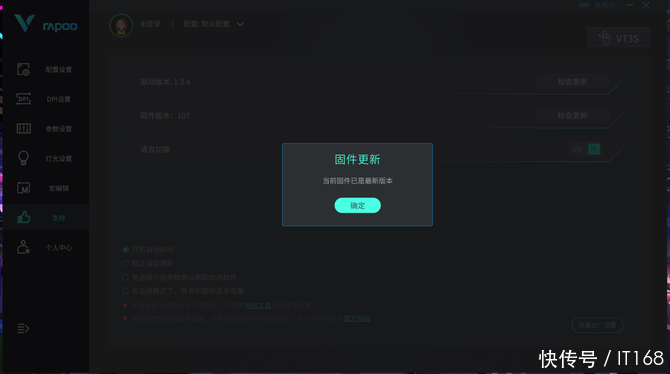Open 灯光设置 lightbulb icon

point(24,158)
